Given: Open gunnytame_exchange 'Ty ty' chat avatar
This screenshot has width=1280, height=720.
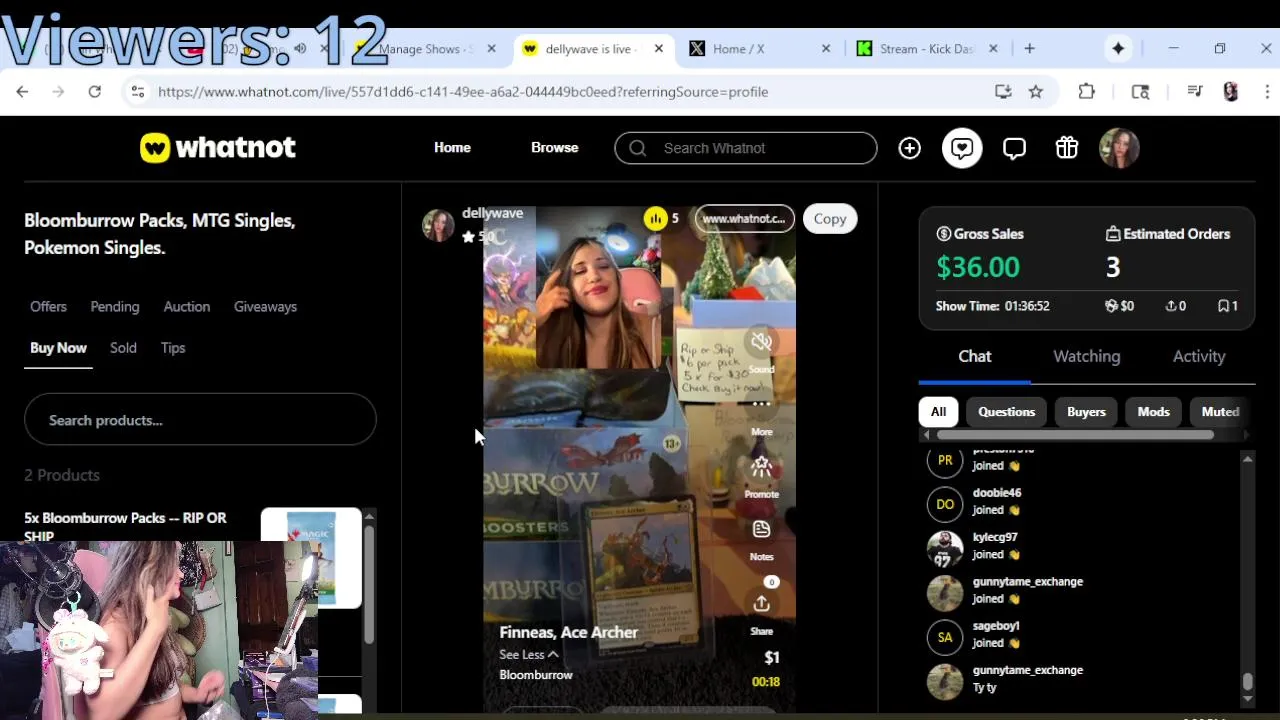Looking at the screenshot, I should 945,681.
